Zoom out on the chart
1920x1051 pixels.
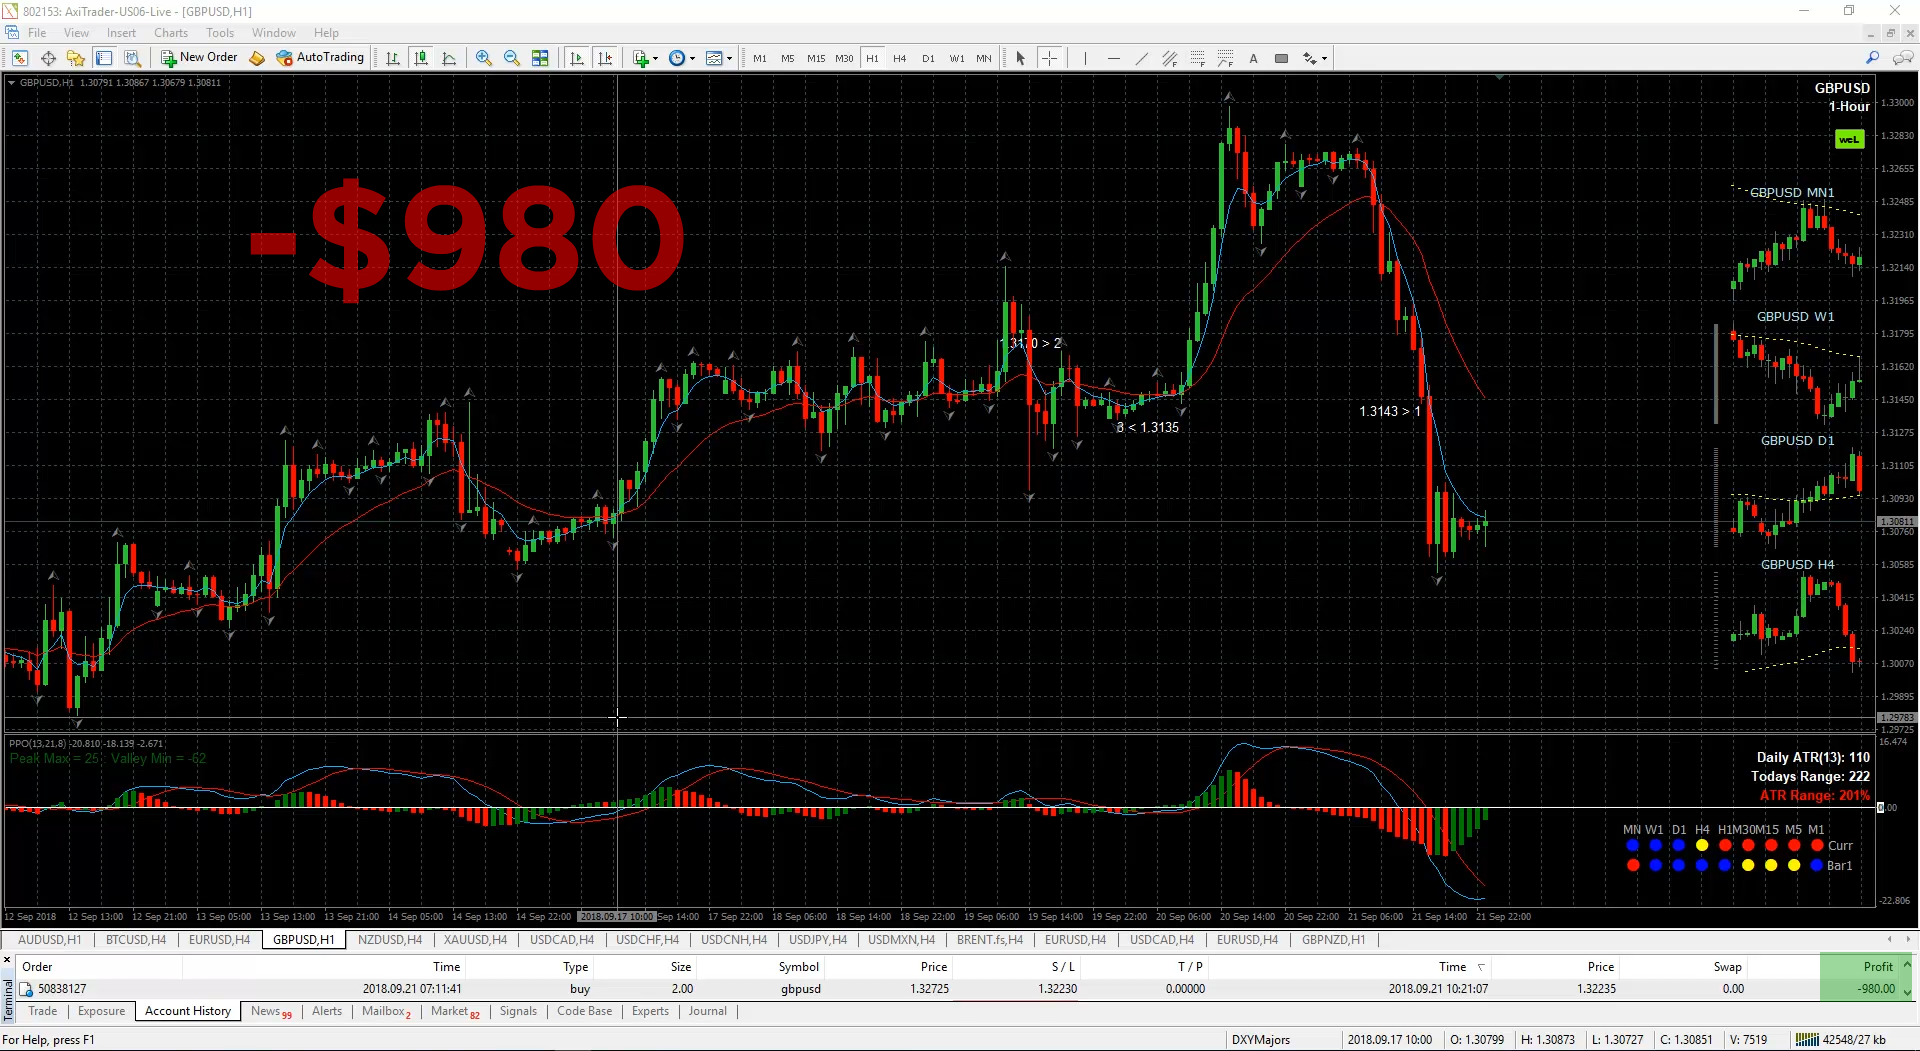point(512,58)
